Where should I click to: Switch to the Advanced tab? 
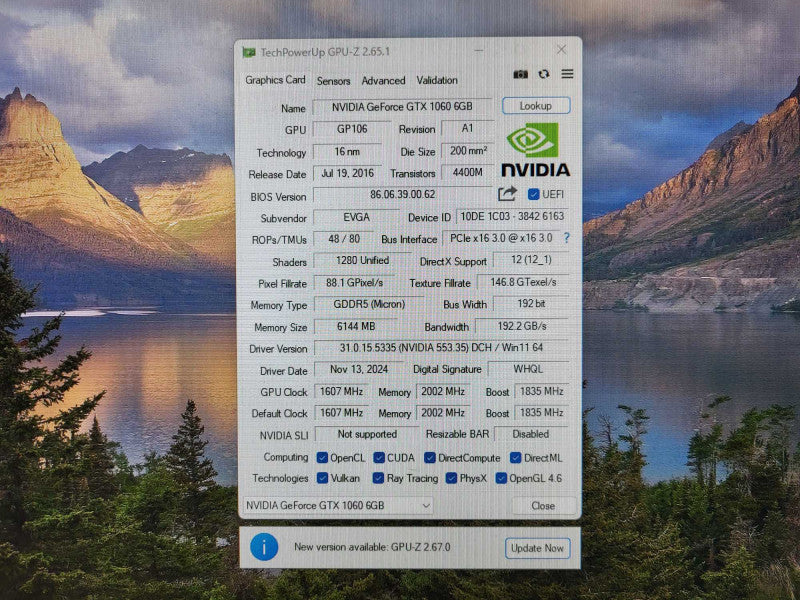coord(383,81)
